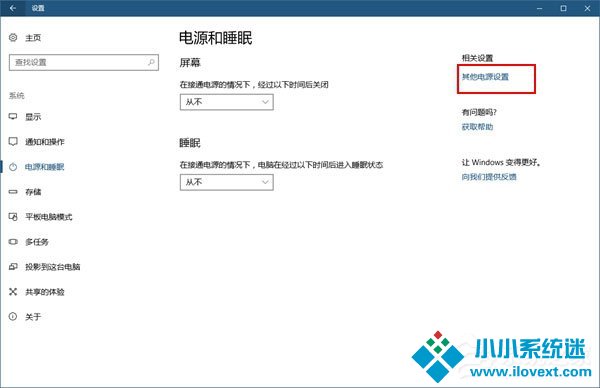Click the Power & sleep (电源和睡眠) icon
Viewport: 600px width, 388px height.
tap(13, 167)
